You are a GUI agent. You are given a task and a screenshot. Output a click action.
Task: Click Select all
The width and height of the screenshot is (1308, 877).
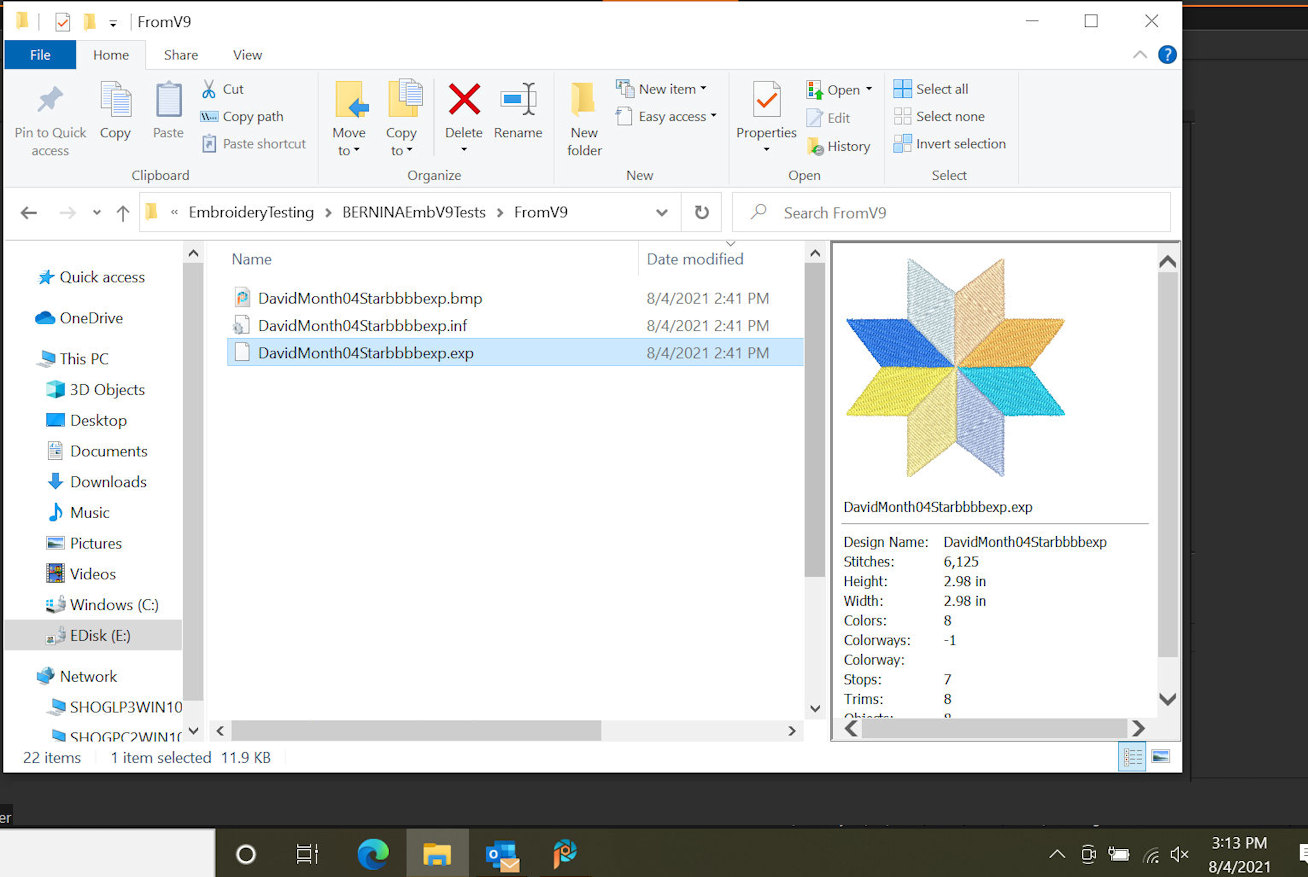pyautogui.click(x=931, y=89)
